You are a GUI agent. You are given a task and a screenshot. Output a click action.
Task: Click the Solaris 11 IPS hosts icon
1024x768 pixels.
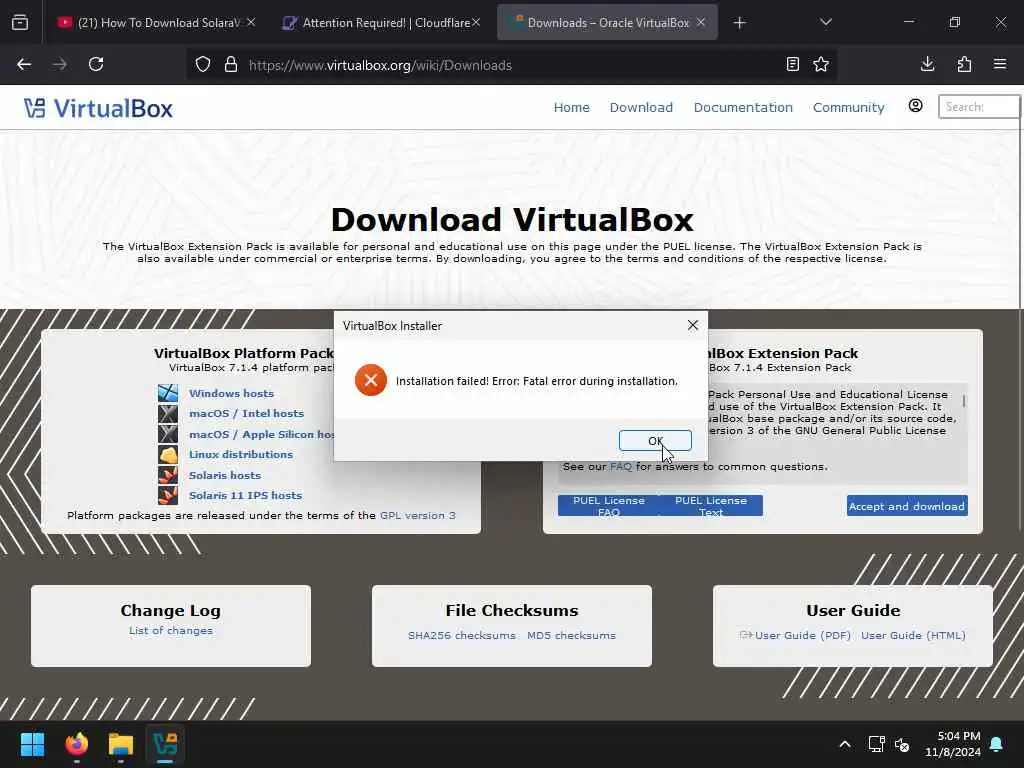pyautogui.click(x=168, y=495)
